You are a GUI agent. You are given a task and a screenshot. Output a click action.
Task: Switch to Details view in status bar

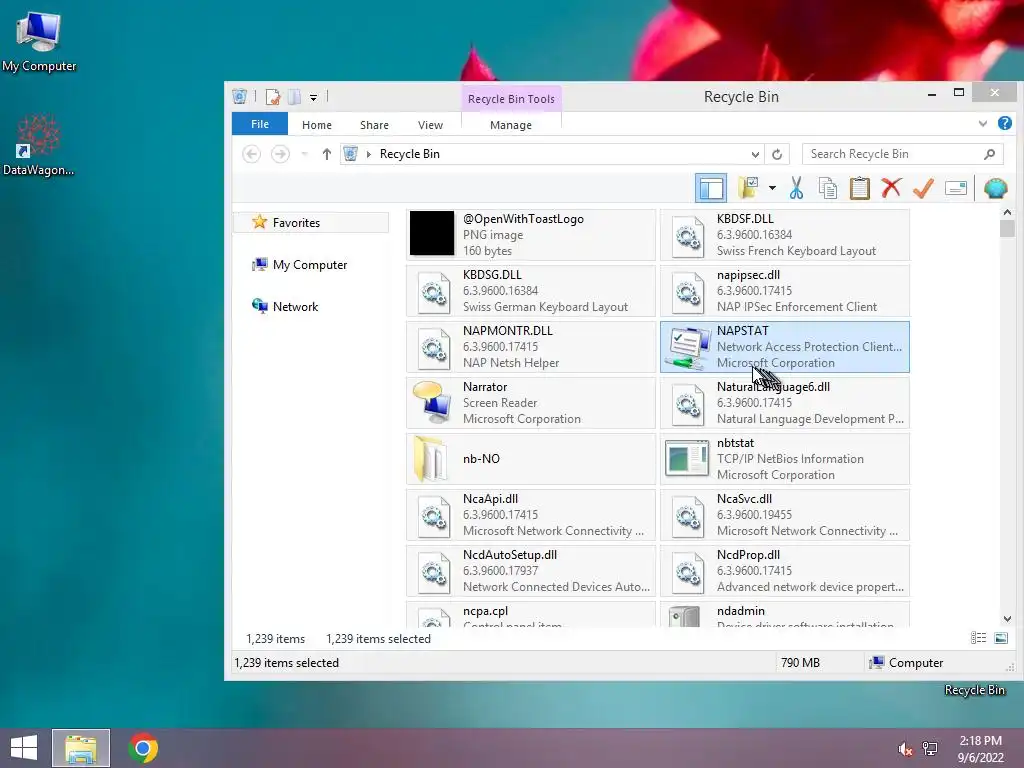coord(978,638)
